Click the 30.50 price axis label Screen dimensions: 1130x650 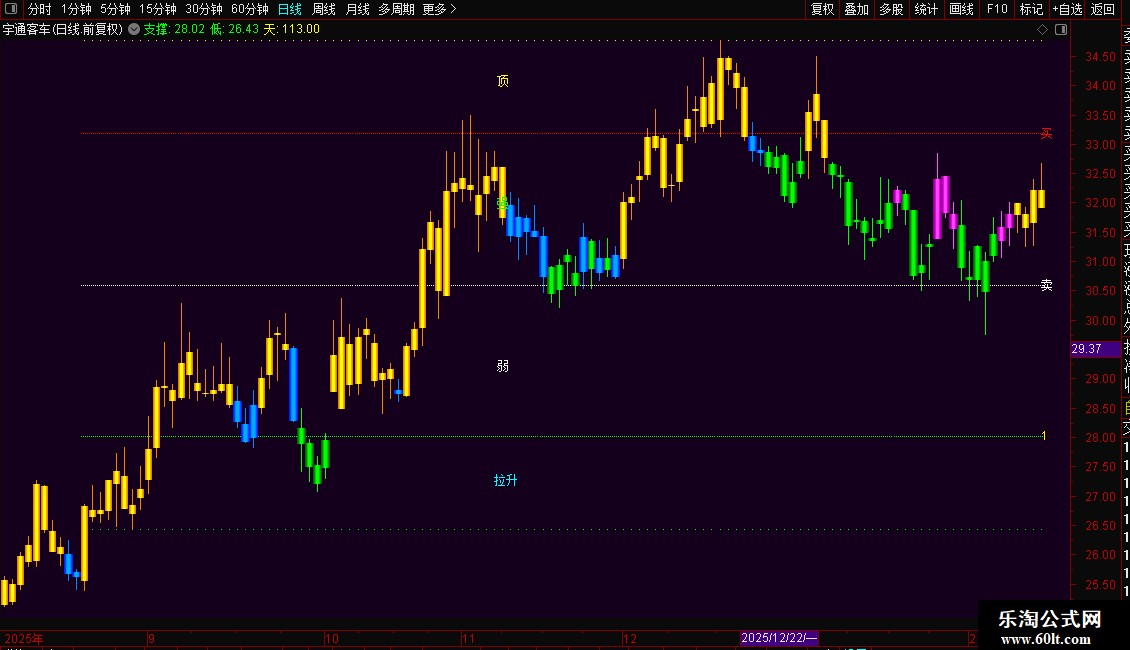(1100, 290)
